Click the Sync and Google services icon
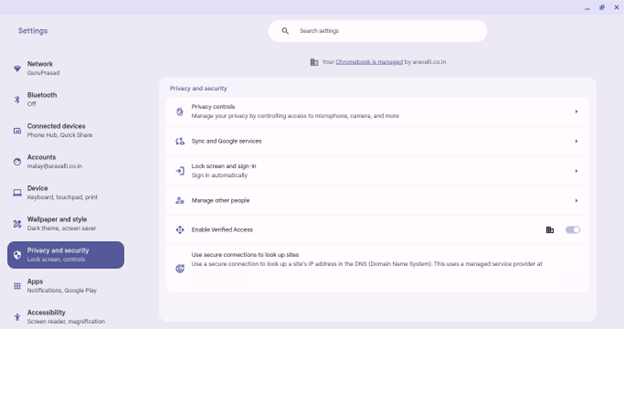This screenshot has width=624, height=403. point(180,141)
